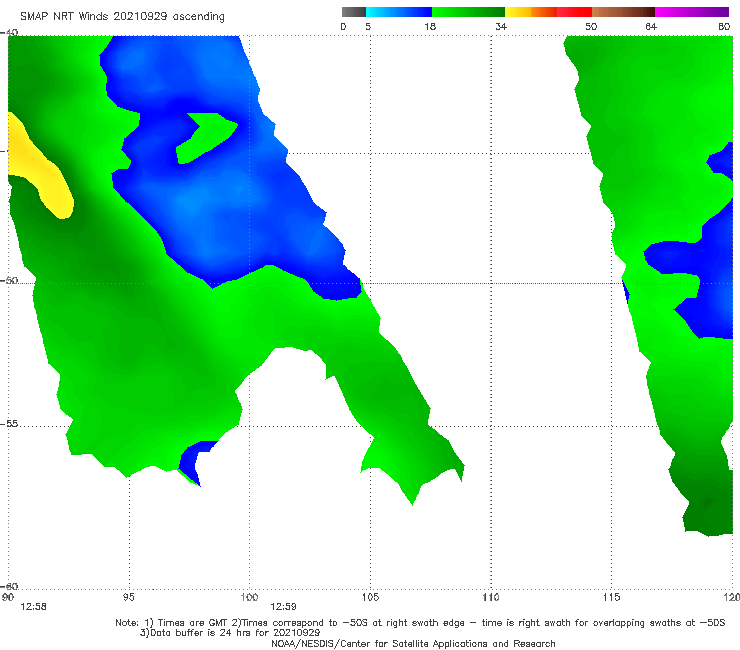
Task: Click the color bar label '5'
Action: pos(368,26)
